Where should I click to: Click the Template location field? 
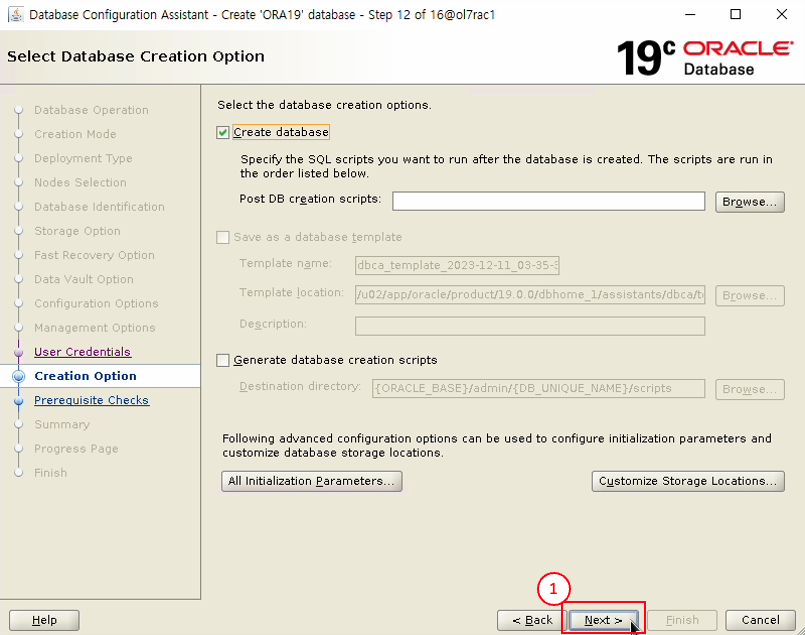tap(530, 295)
